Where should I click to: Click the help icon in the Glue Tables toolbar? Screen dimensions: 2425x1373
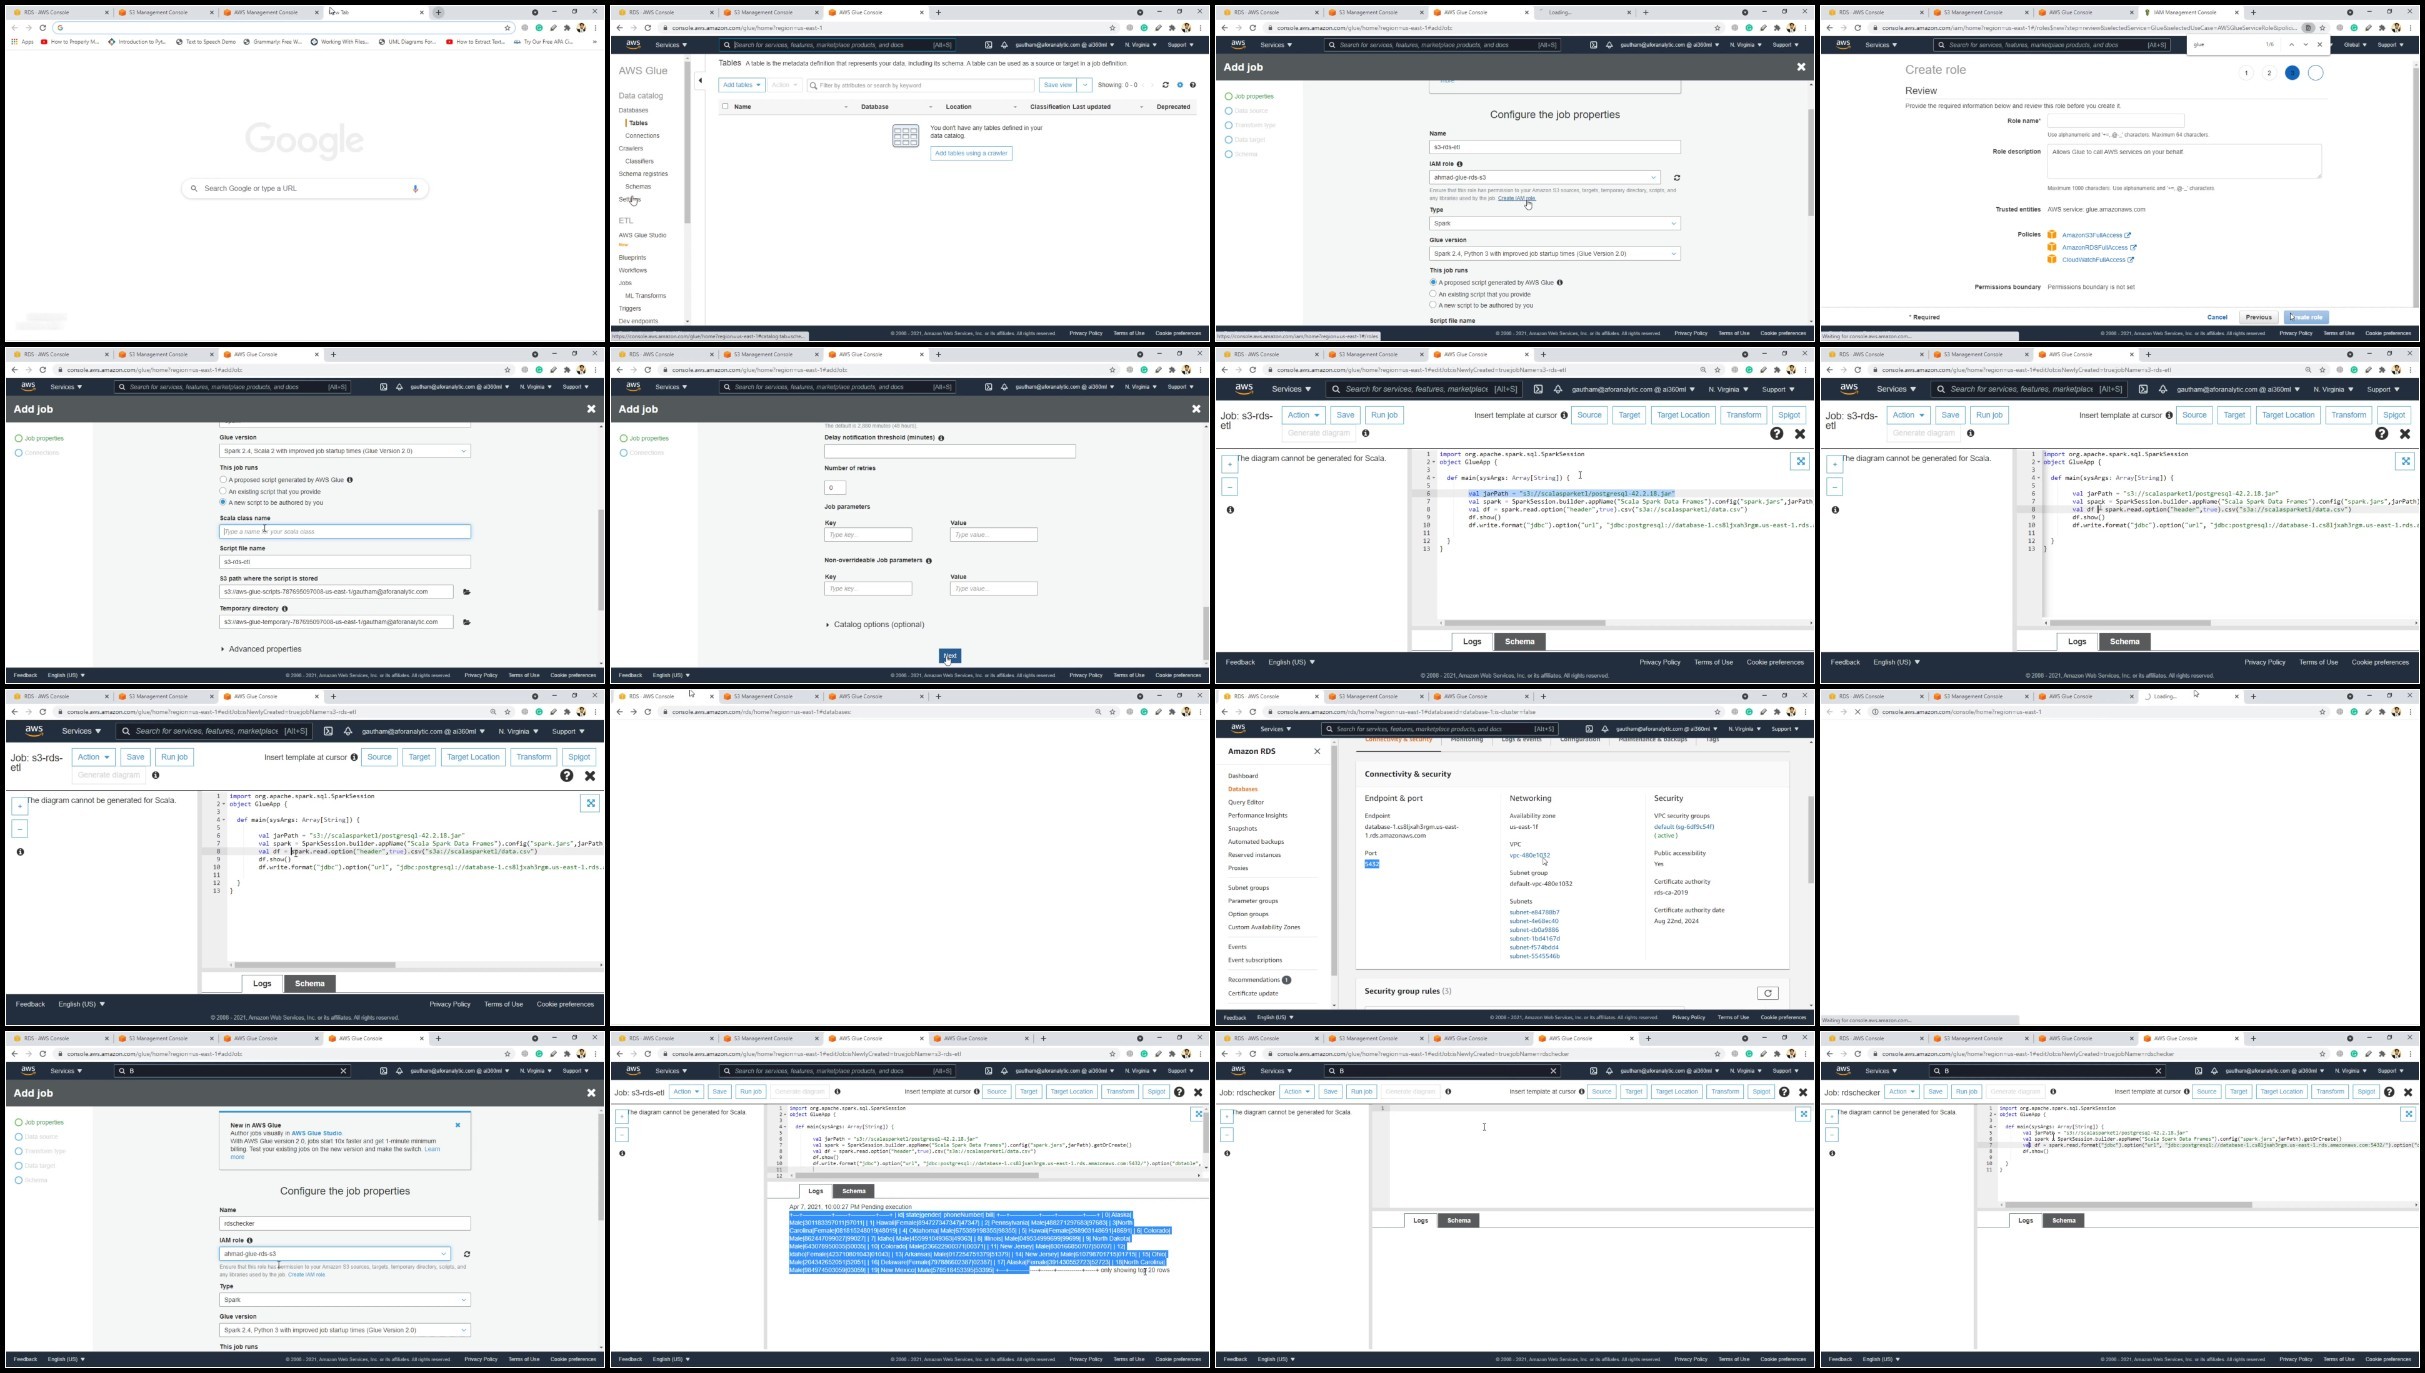pyautogui.click(x=1193, y=85)
